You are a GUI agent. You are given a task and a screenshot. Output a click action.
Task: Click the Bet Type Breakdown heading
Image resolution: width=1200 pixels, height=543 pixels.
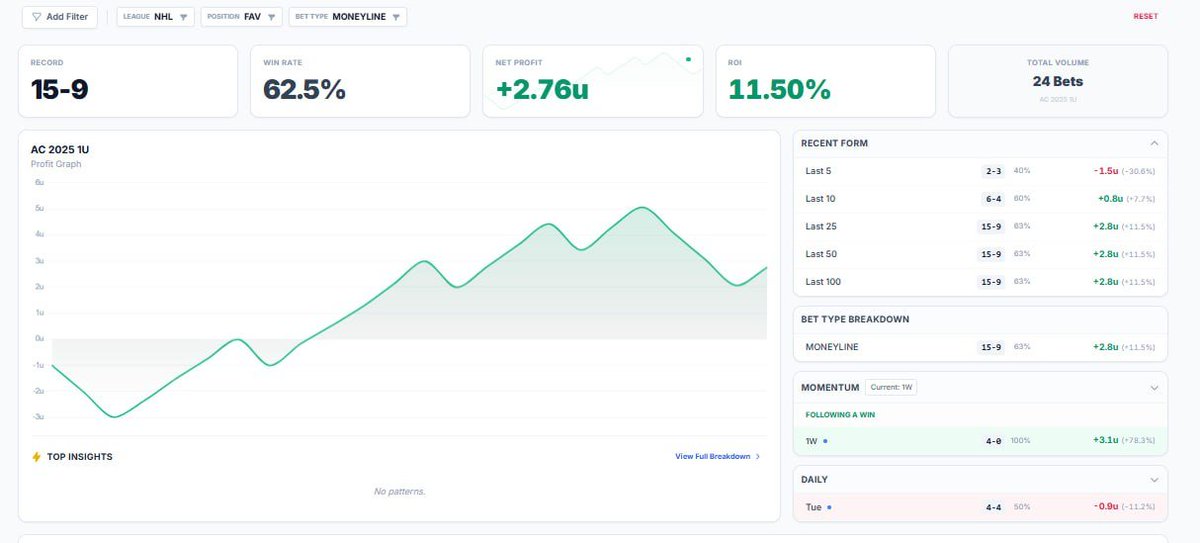pos(855,320)
